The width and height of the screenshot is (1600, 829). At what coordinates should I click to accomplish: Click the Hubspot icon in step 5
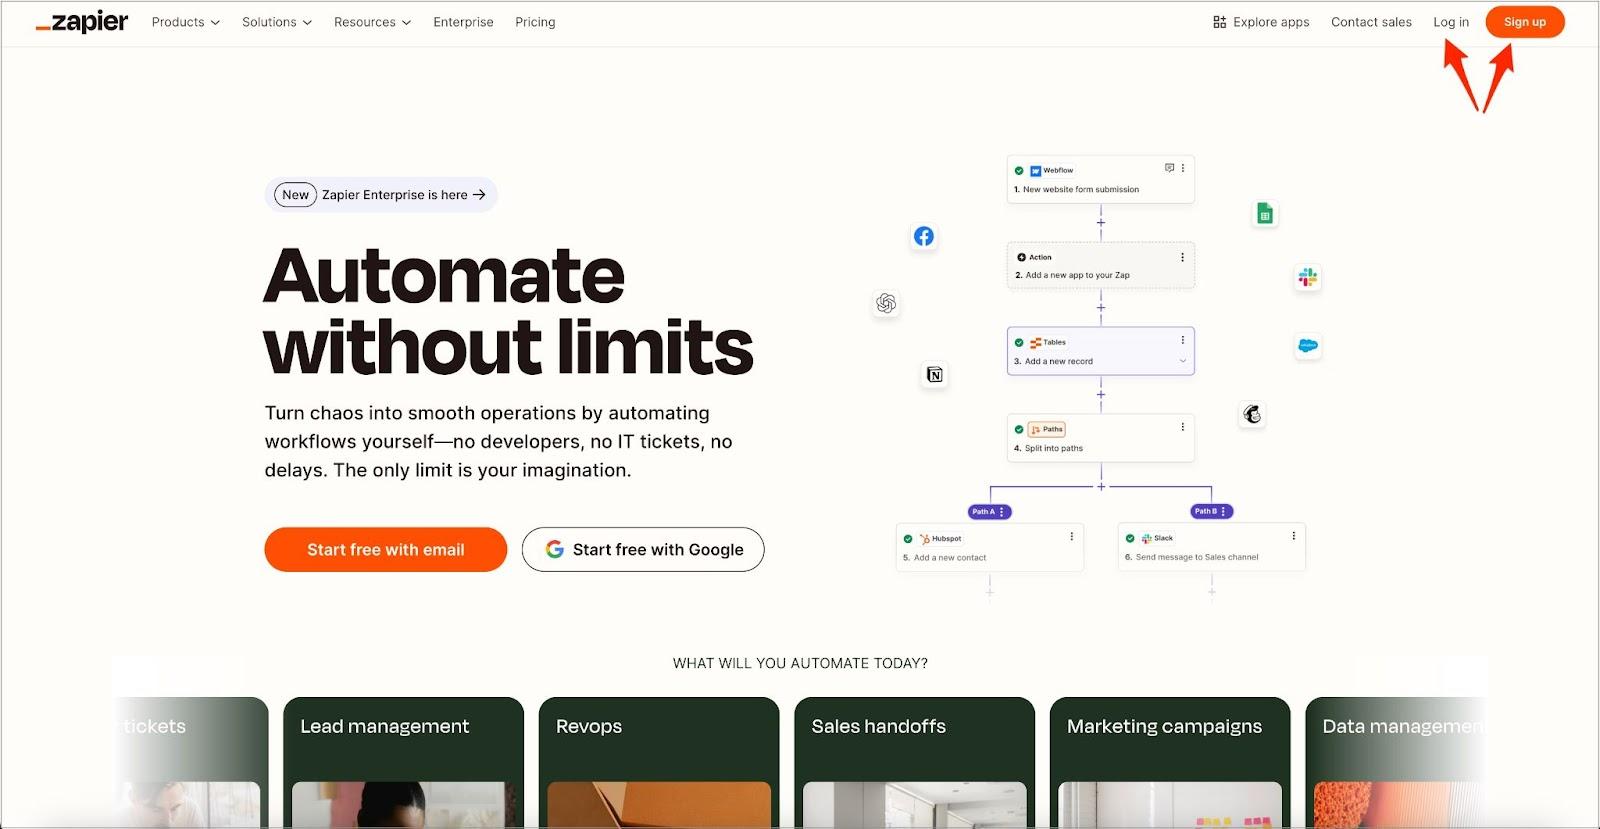925,539
